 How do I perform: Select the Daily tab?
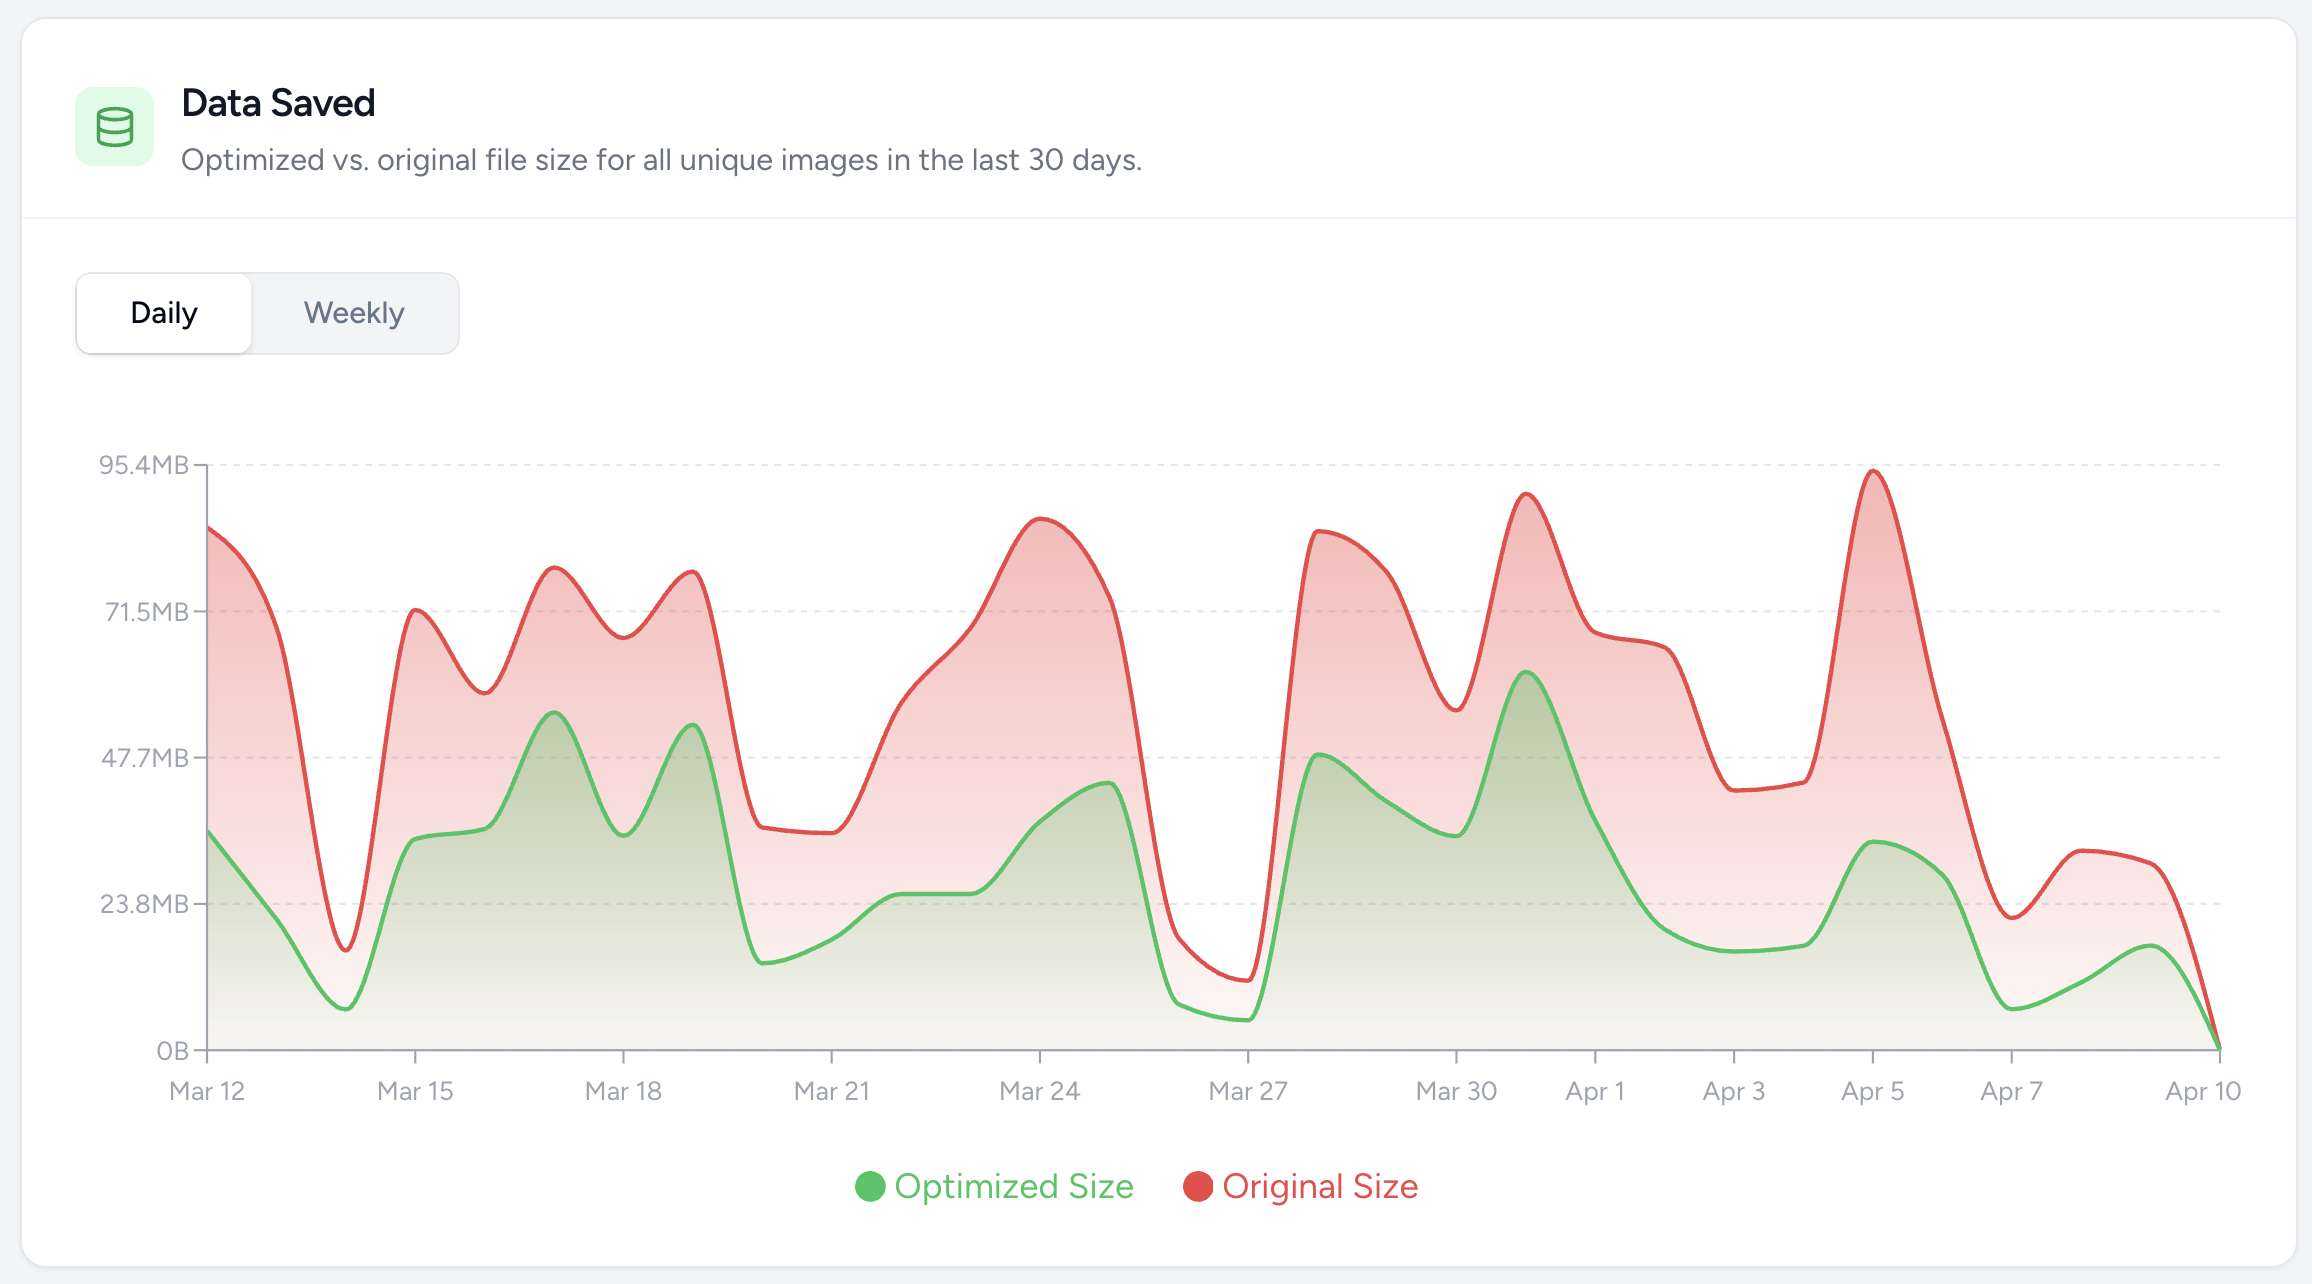click(164, 313)
